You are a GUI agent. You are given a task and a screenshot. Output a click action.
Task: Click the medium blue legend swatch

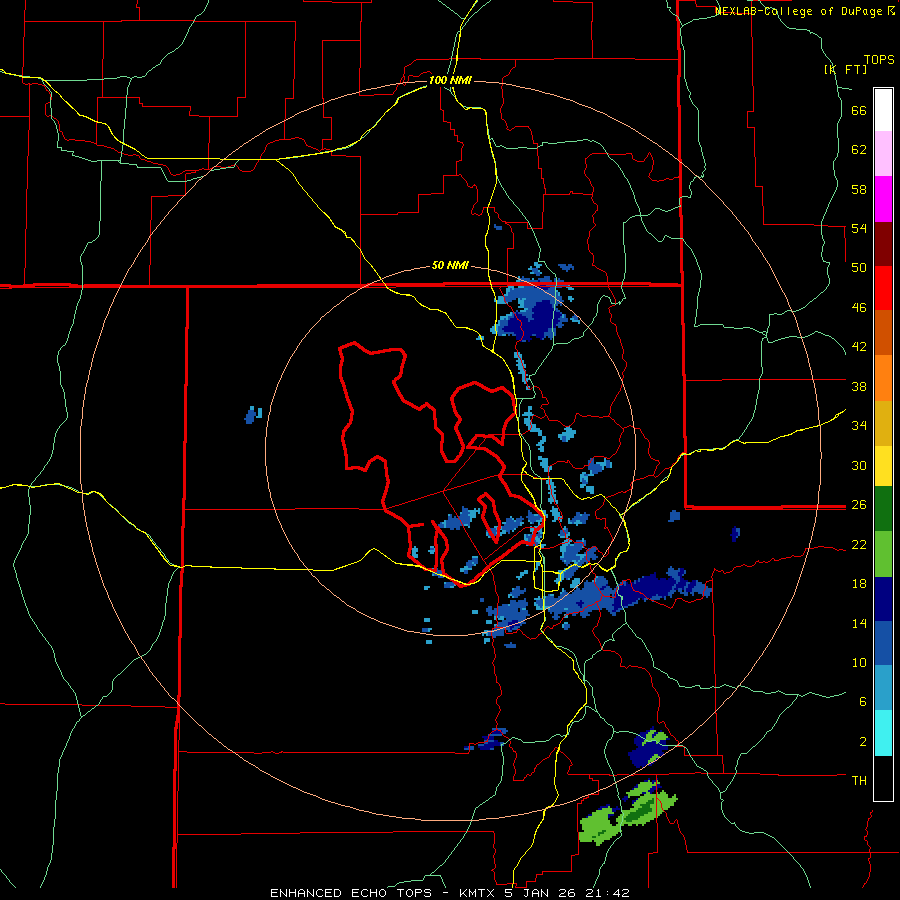pos(883,643)
